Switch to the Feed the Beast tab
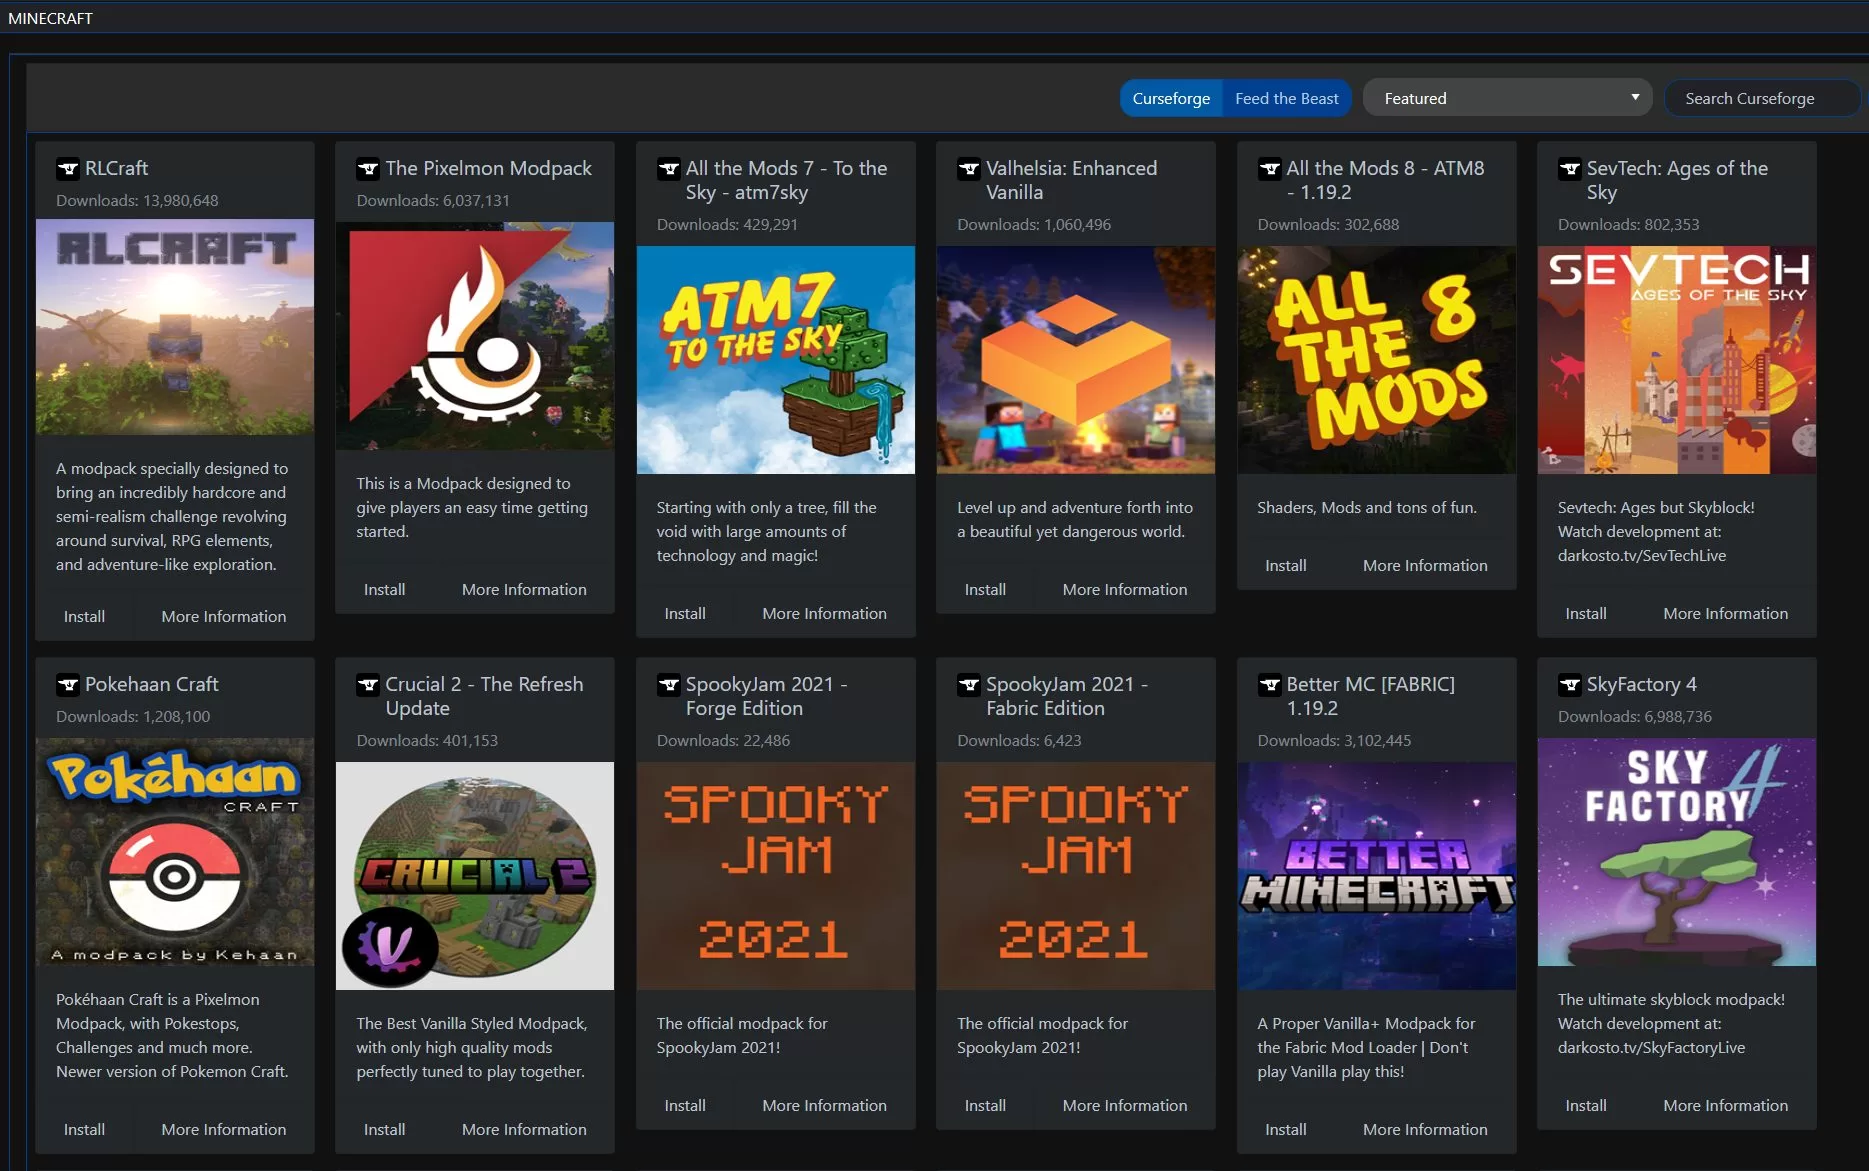The height and width of the screenshot is (1171, 1869). point(1286,98)
